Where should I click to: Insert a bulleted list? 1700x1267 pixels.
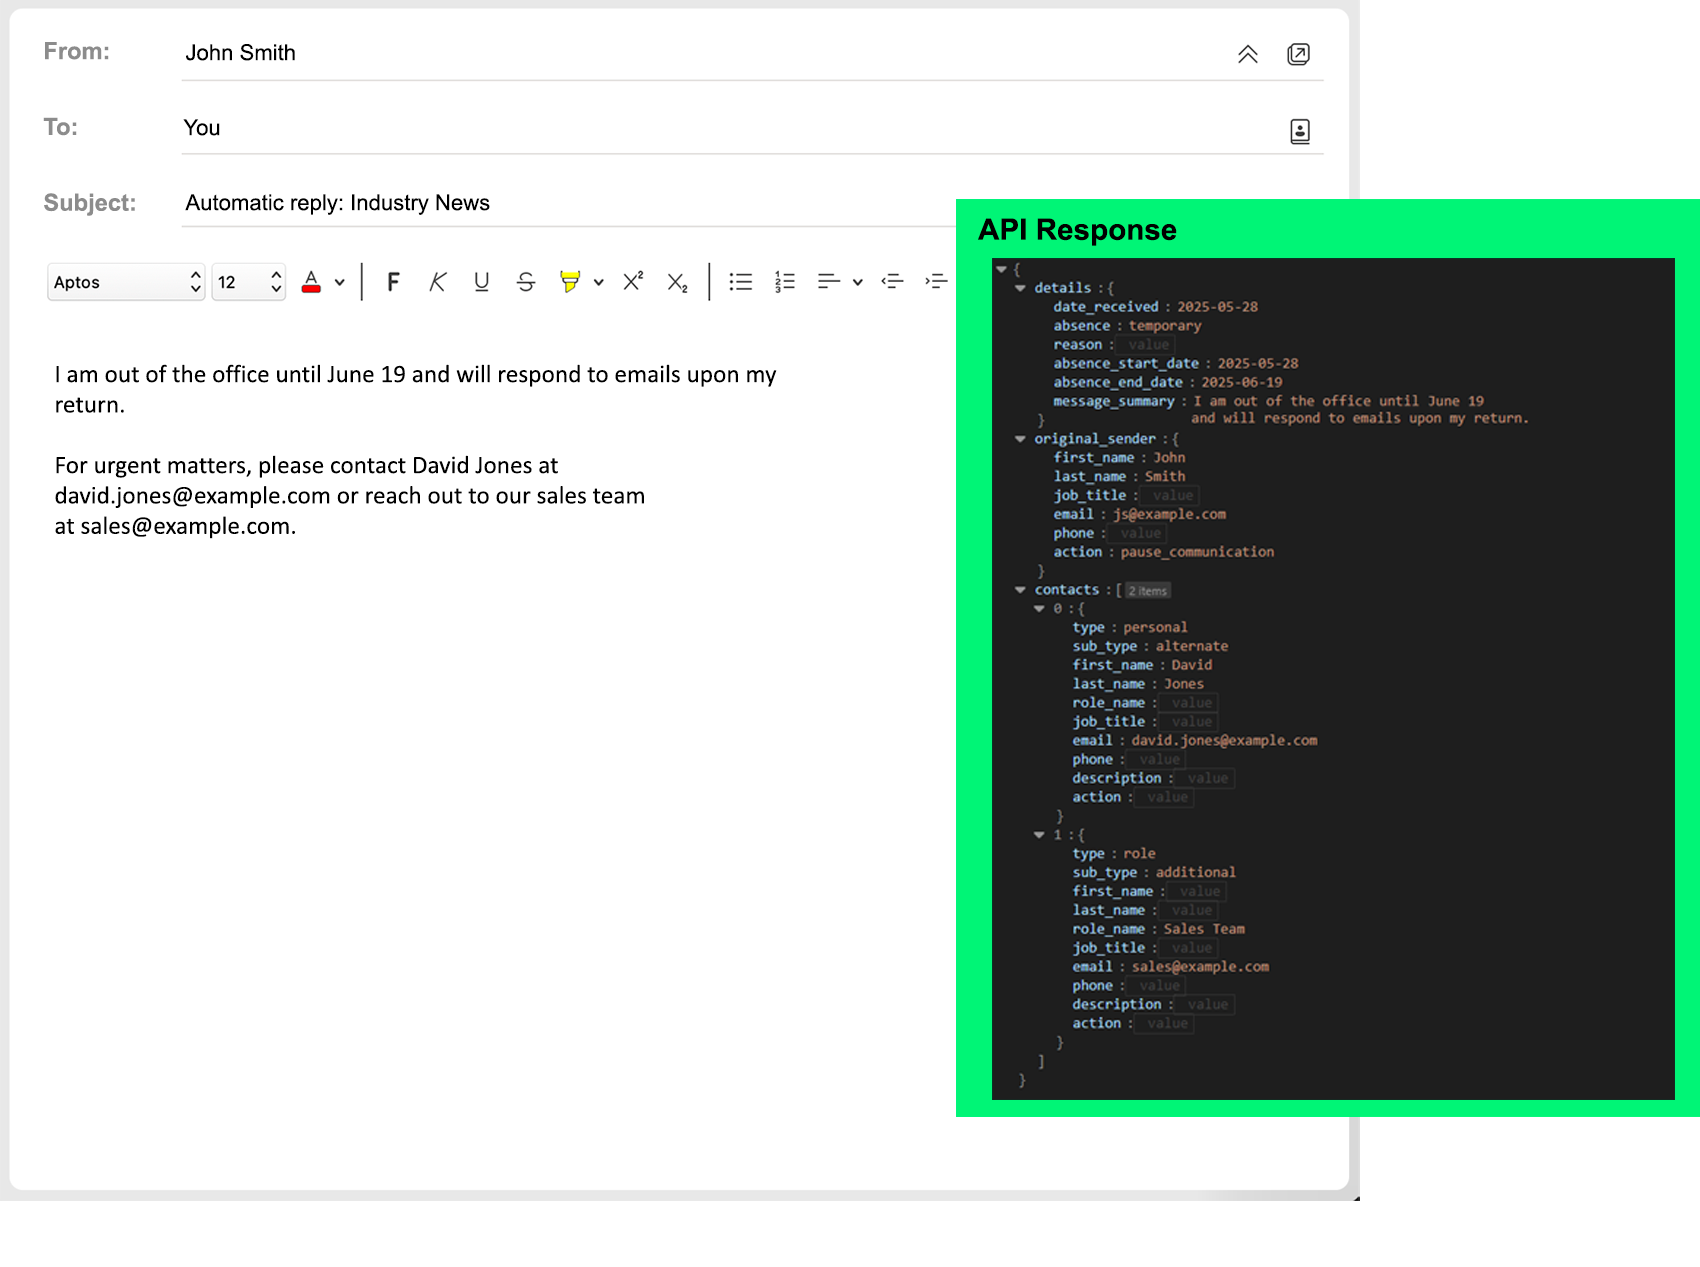[740, 282]
